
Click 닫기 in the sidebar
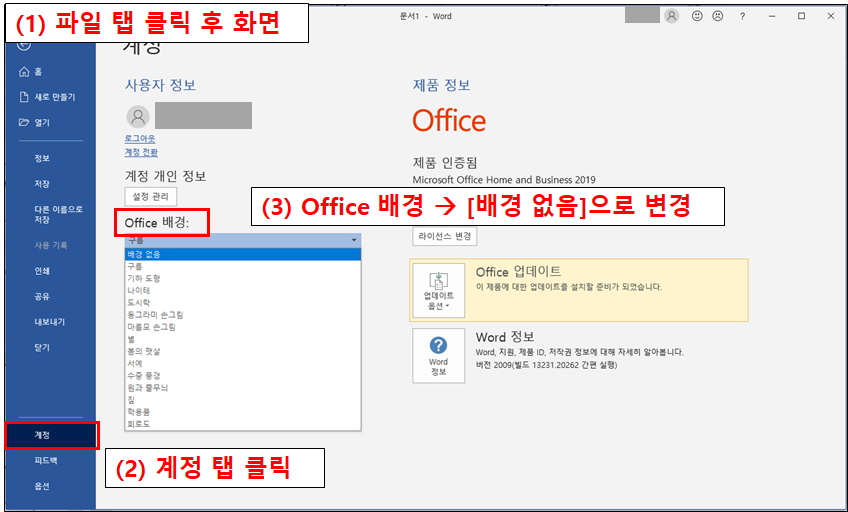point(42,348)
